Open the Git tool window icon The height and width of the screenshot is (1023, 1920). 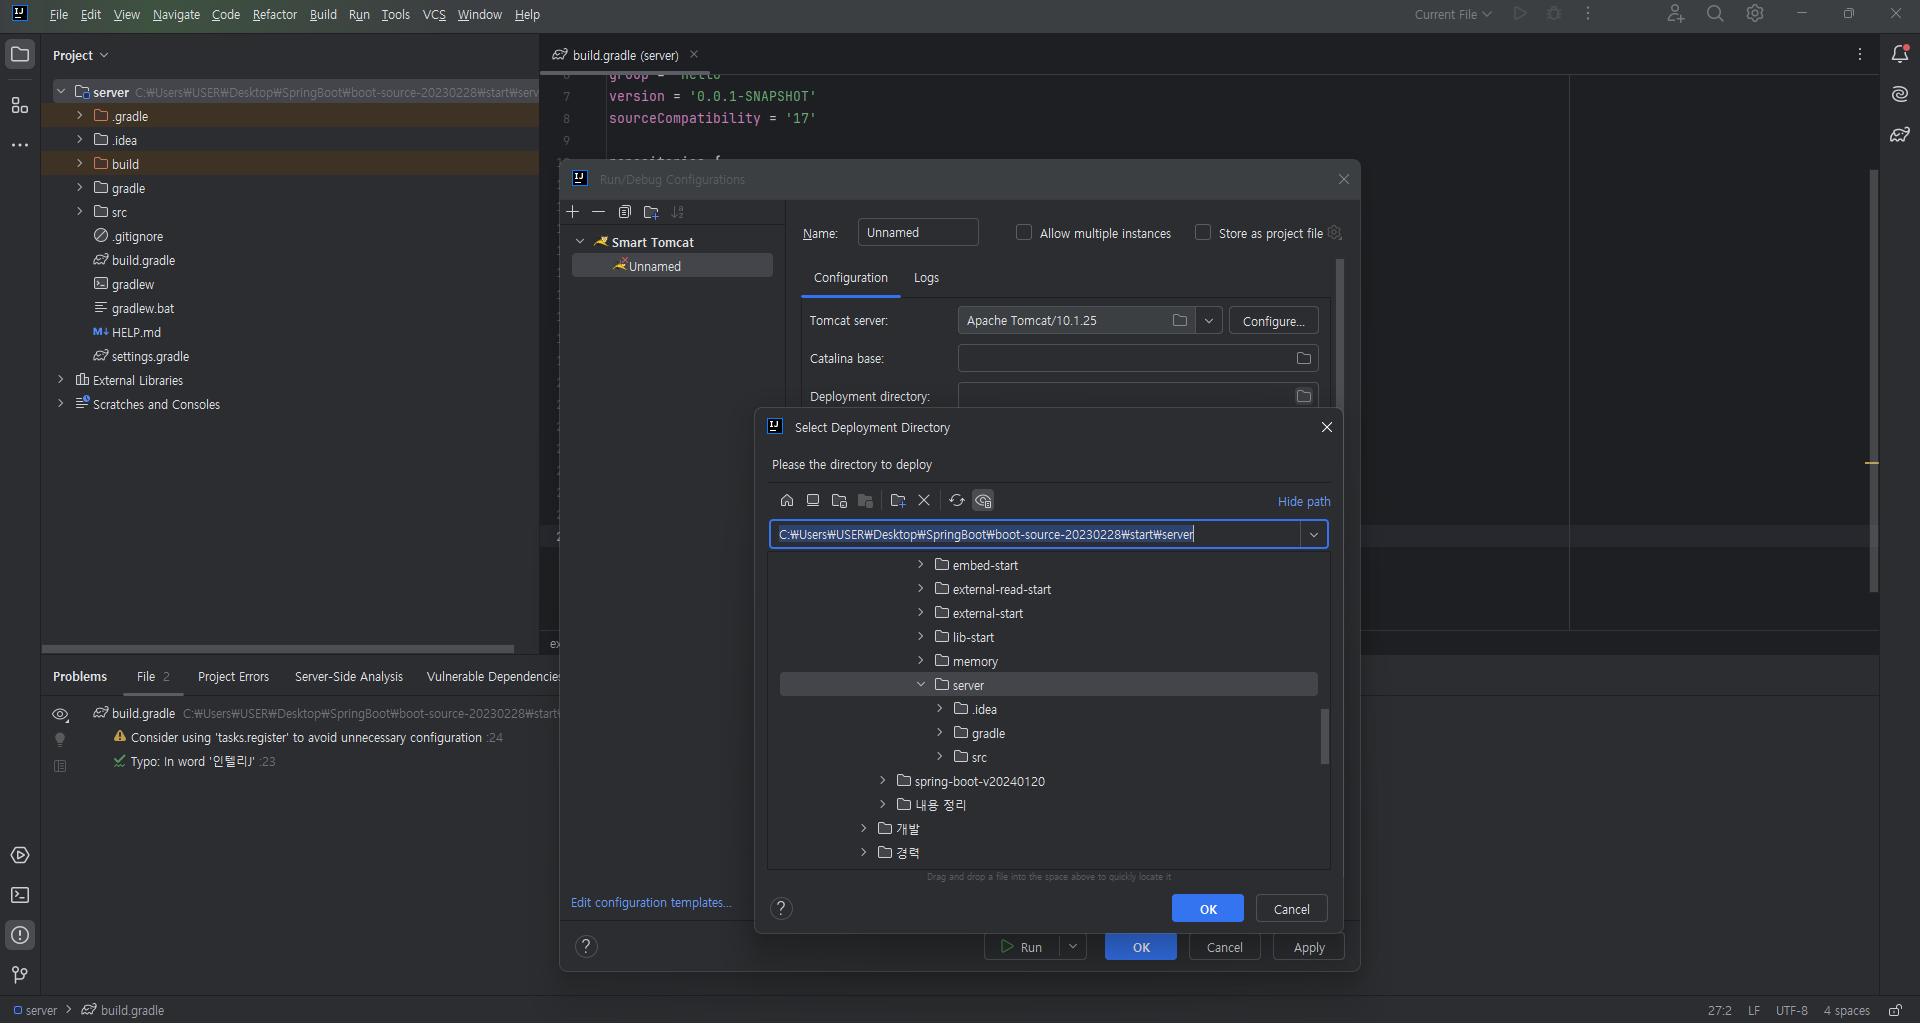click(20, 975)
